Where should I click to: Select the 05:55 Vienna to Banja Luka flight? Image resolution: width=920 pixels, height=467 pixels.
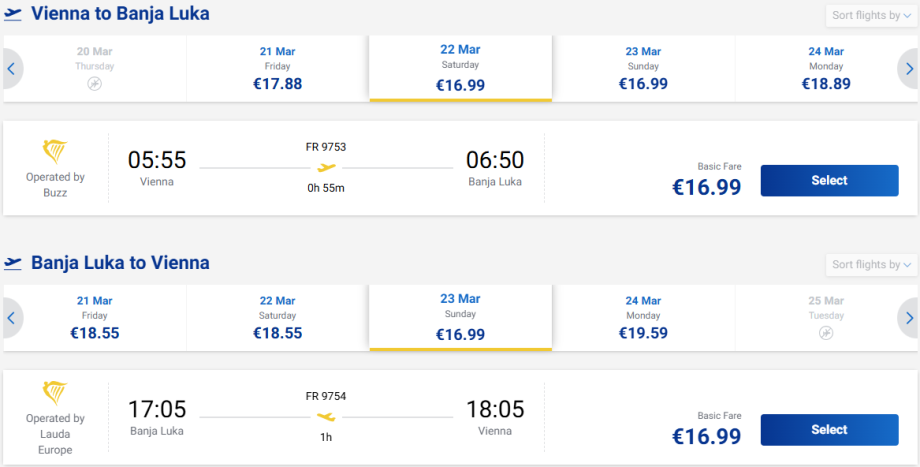[829, 180]
